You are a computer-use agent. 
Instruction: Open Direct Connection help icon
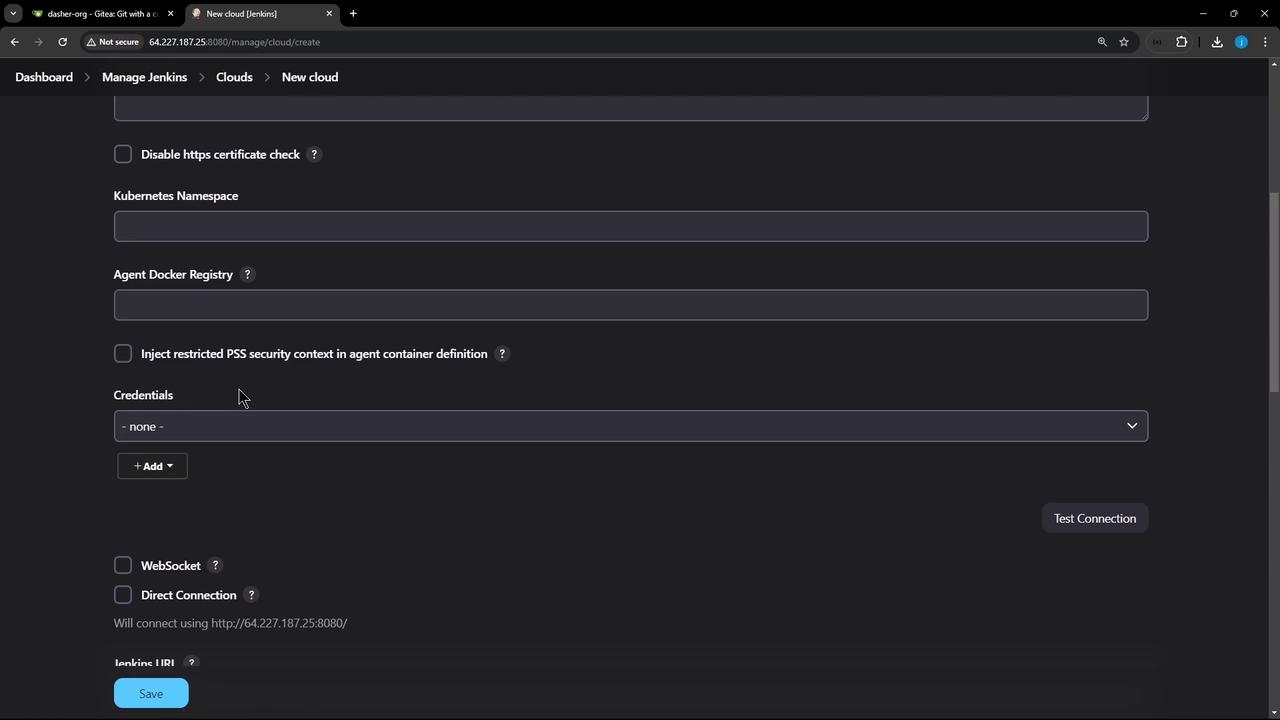click(x=251, y=595)
